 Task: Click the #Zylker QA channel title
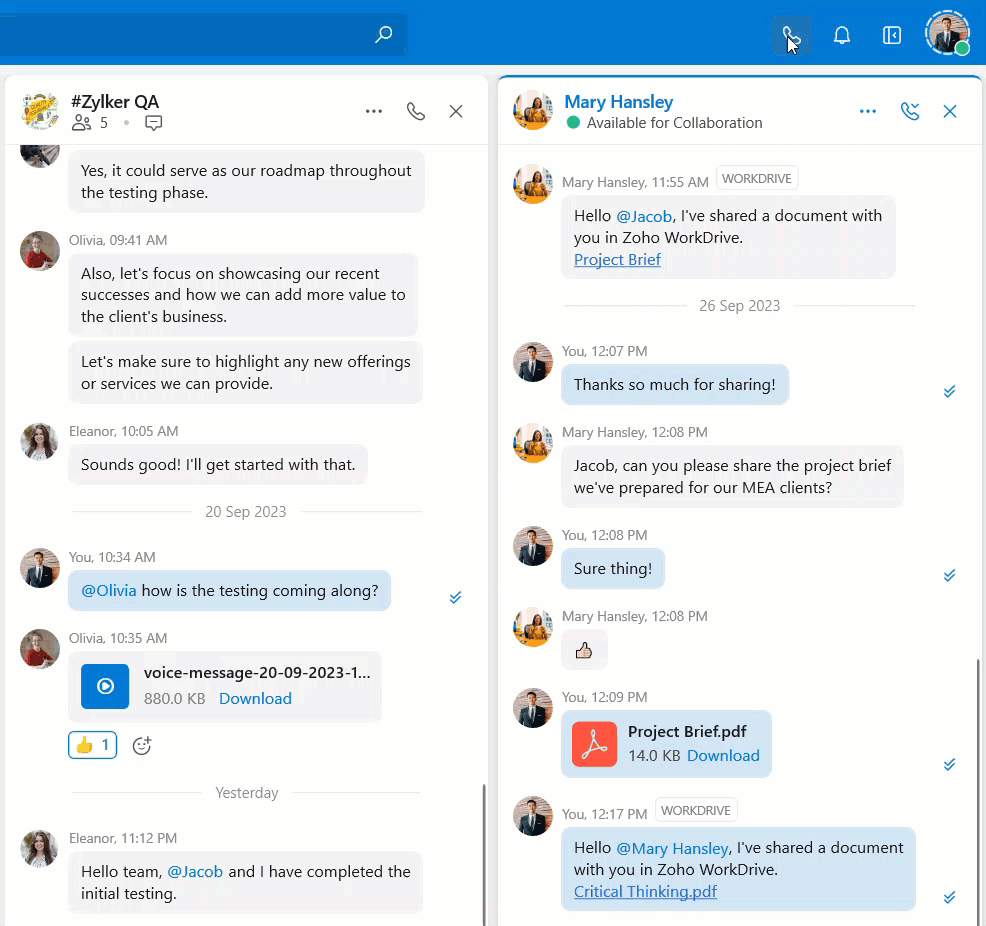click(114, 102)
